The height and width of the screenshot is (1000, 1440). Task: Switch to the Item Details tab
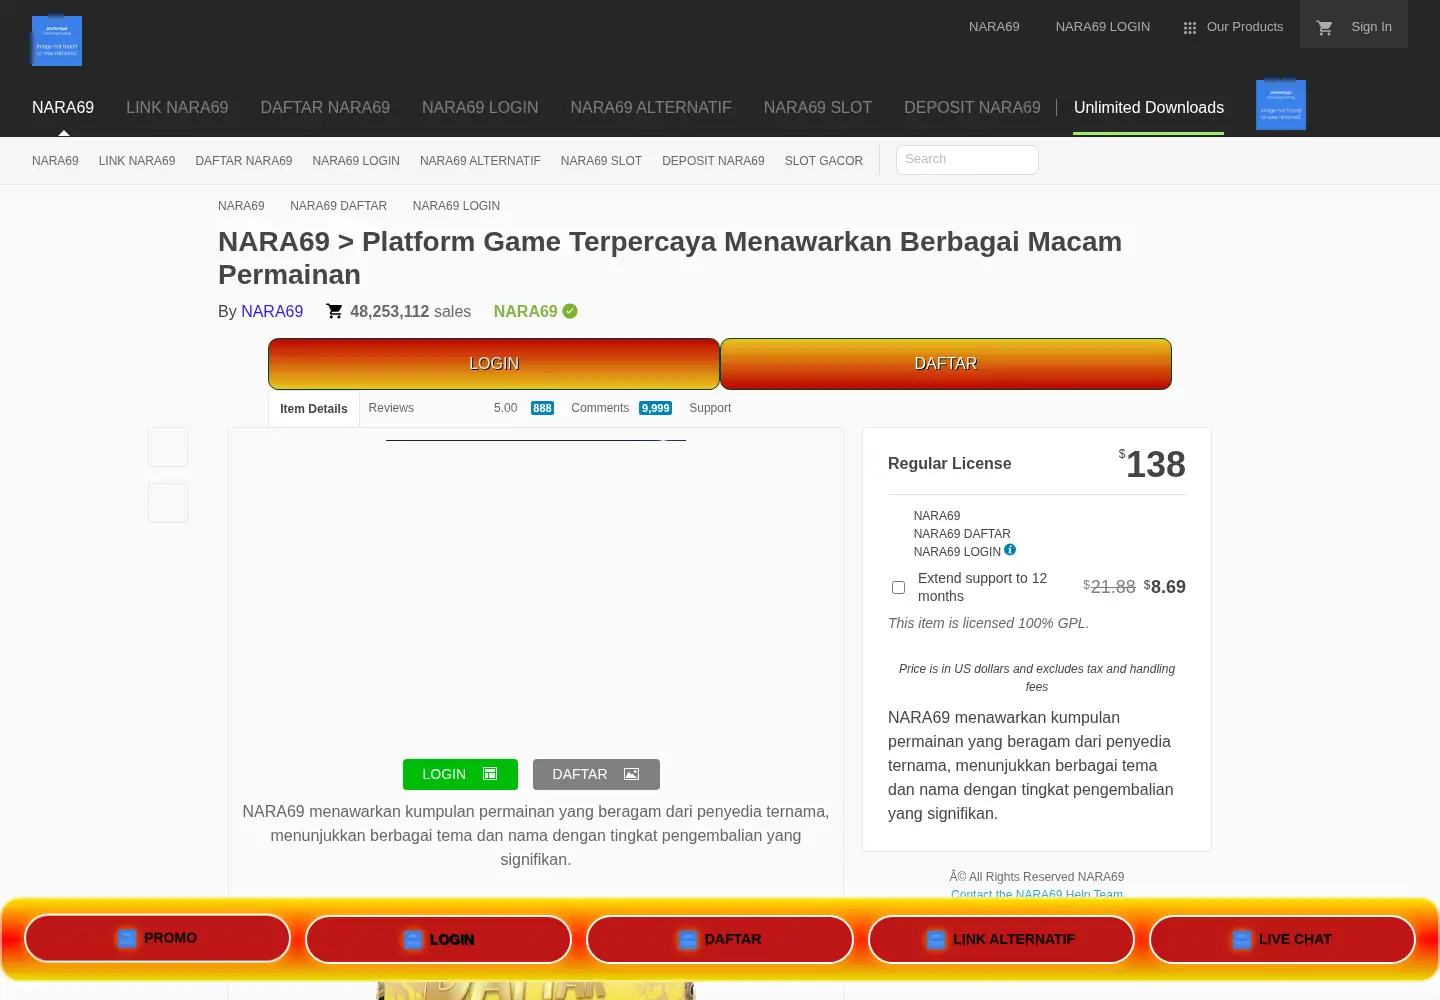tap(314, 409)
